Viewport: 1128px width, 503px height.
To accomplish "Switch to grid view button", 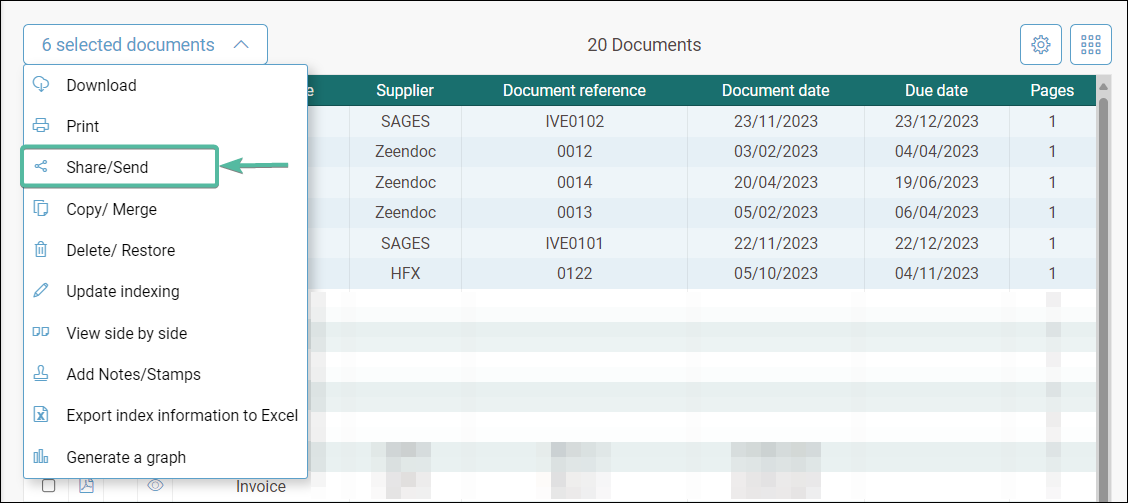I will pos(1091,45).
